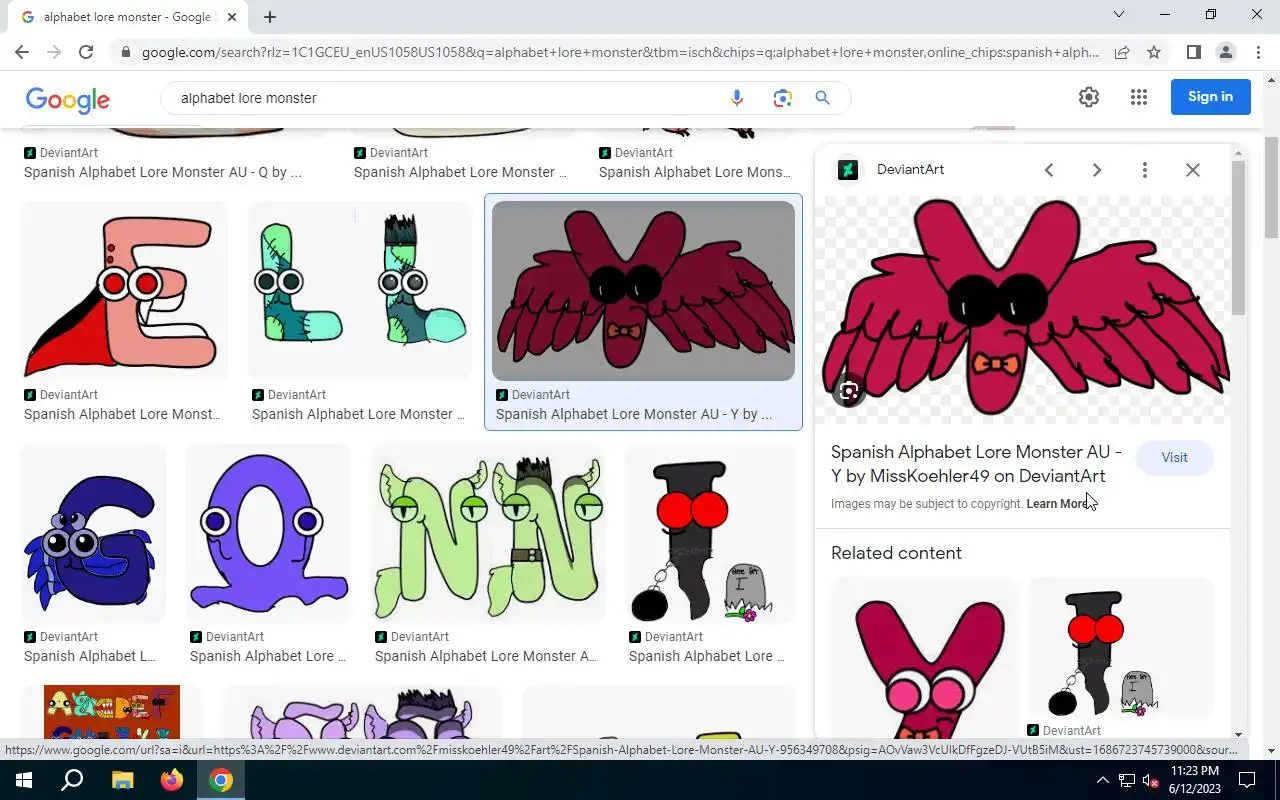Bookmark this page with the star
Image resolution: width=1280 pixels, height=800 pixels.
click(x=1154, y=52)
